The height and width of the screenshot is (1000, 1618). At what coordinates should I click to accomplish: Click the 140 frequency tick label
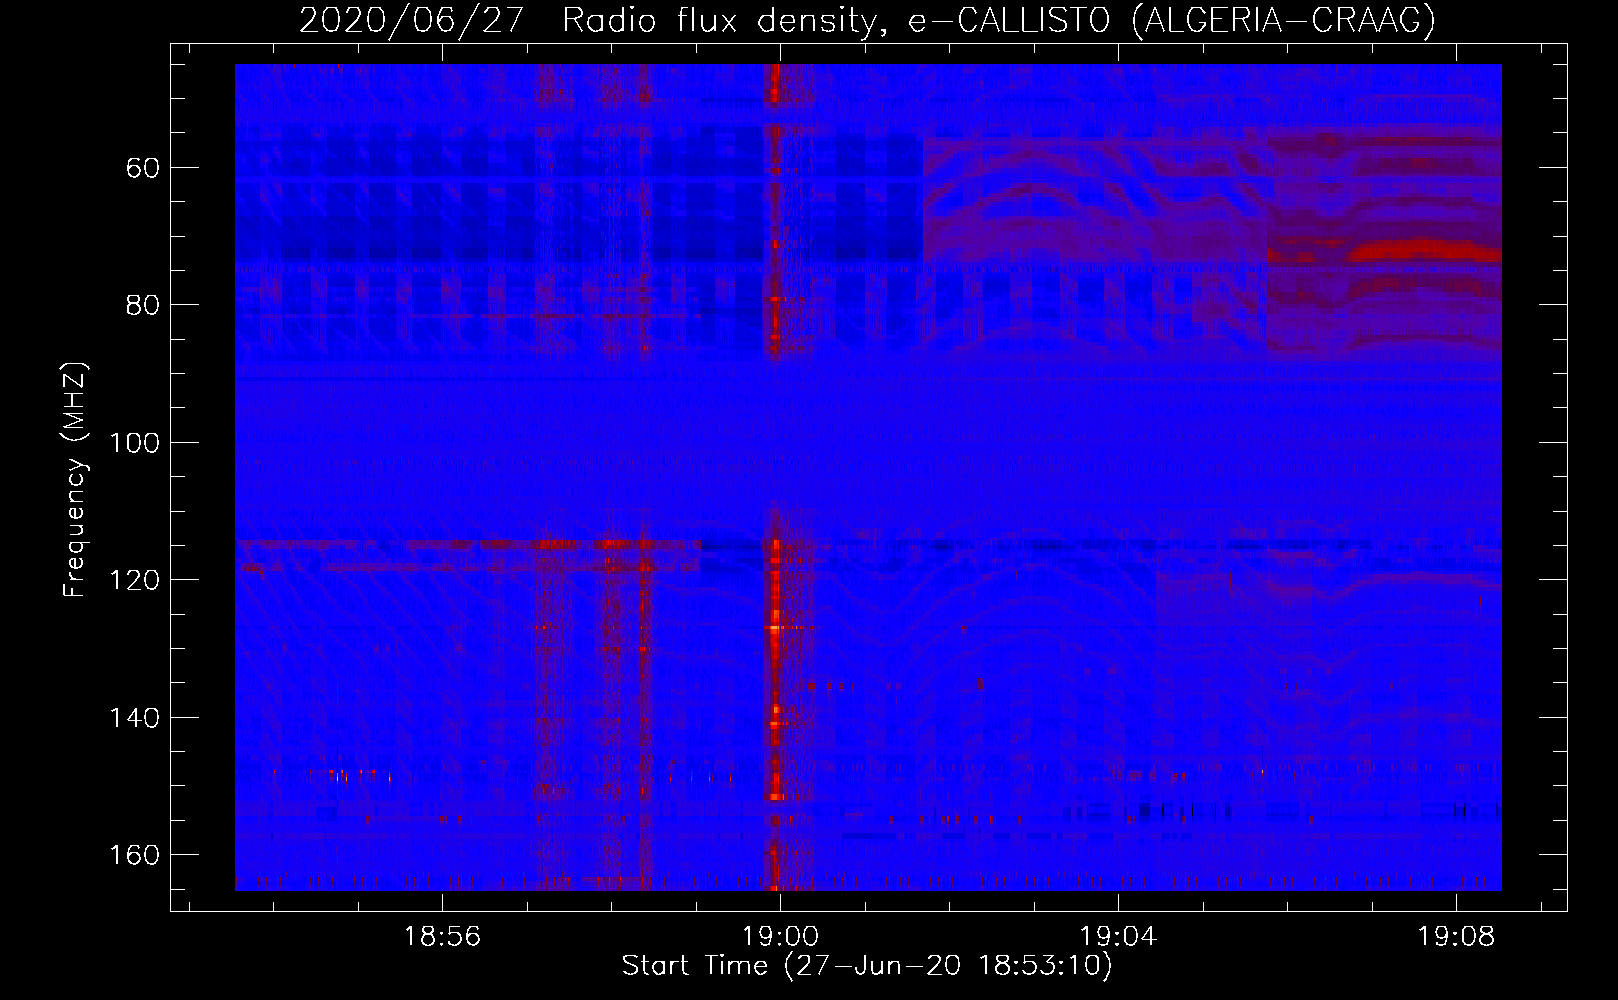[x=134, y=717]
